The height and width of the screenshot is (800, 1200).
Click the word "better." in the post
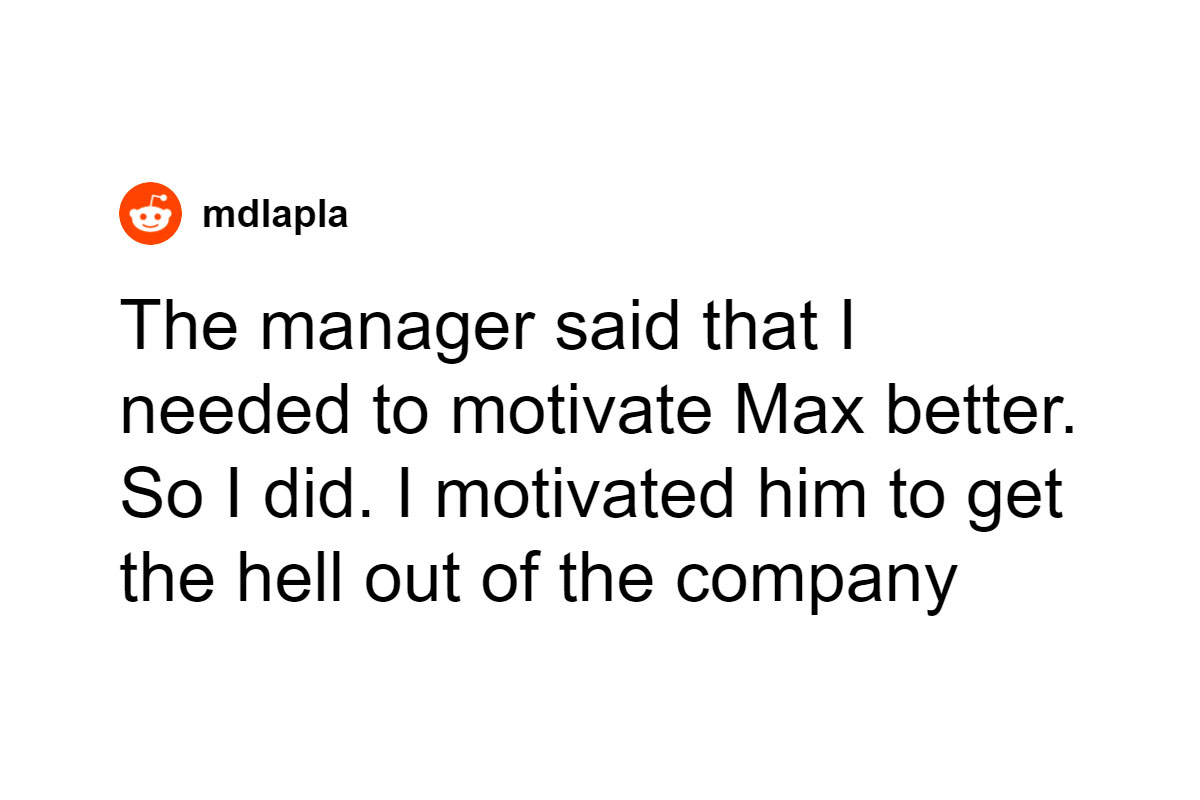tap(978, 413)
